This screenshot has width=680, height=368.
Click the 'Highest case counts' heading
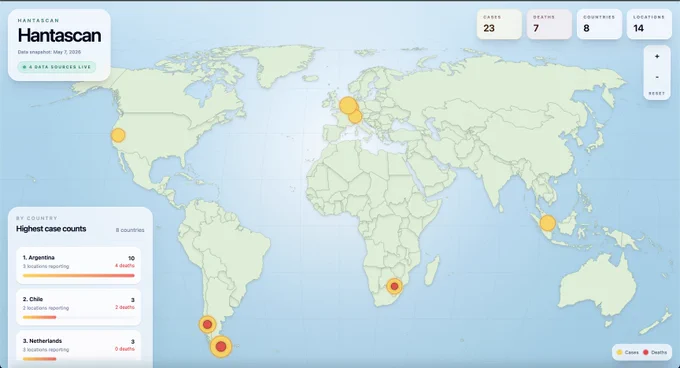pos(51,228)
